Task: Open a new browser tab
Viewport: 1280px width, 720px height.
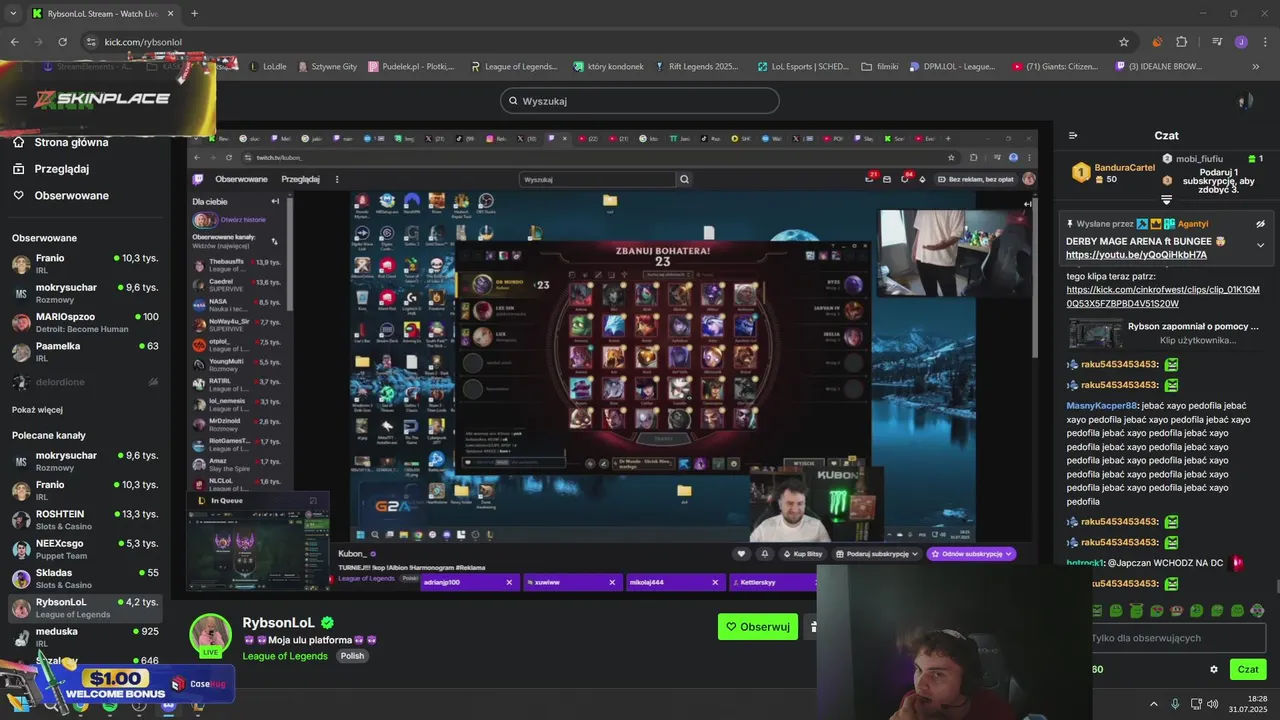Action: pyautogui.click(x=194, y=13)
